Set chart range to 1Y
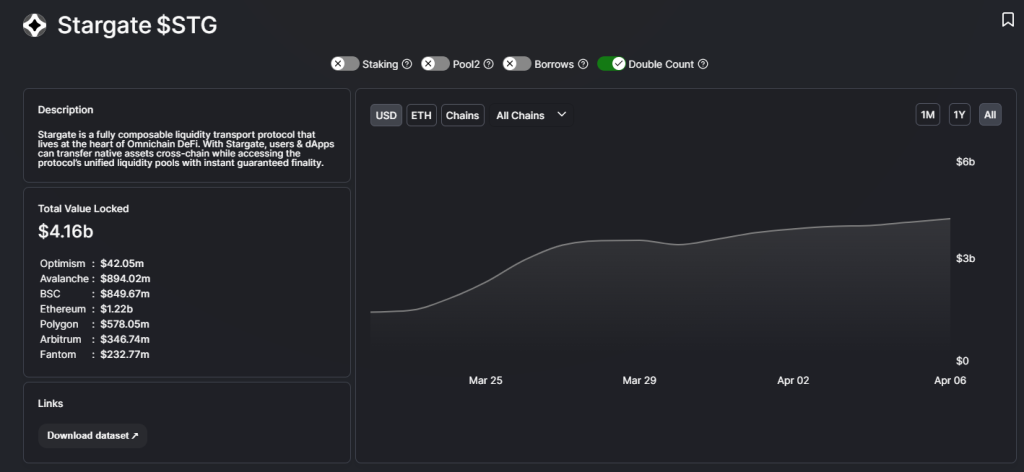Image resolution: width=1024 pixels, height=472 pixels. click(x=959, y=116)
